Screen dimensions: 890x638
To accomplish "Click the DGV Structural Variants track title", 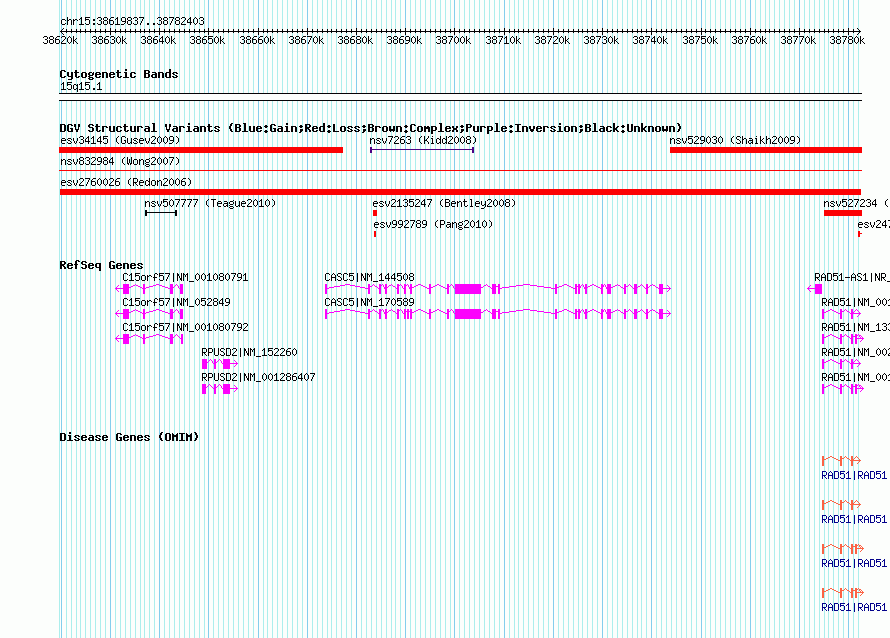I will point(371,128).
